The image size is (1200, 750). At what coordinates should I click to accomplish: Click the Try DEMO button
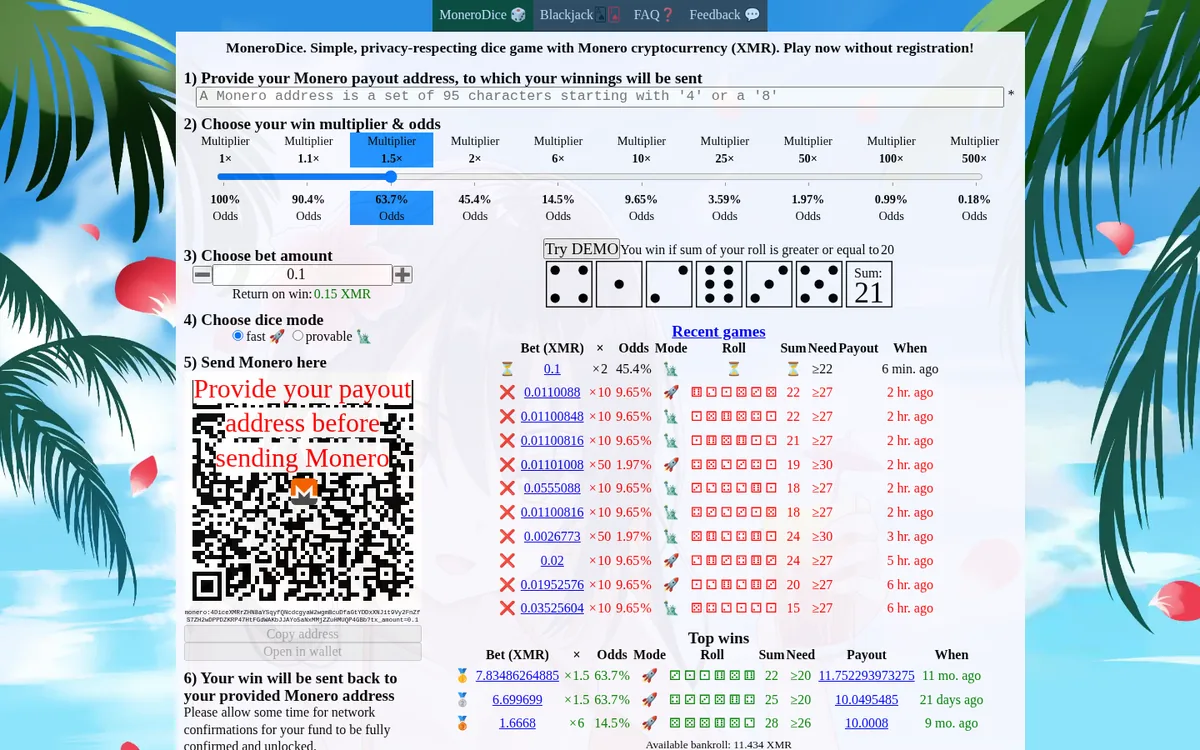[x=581, y=249]
